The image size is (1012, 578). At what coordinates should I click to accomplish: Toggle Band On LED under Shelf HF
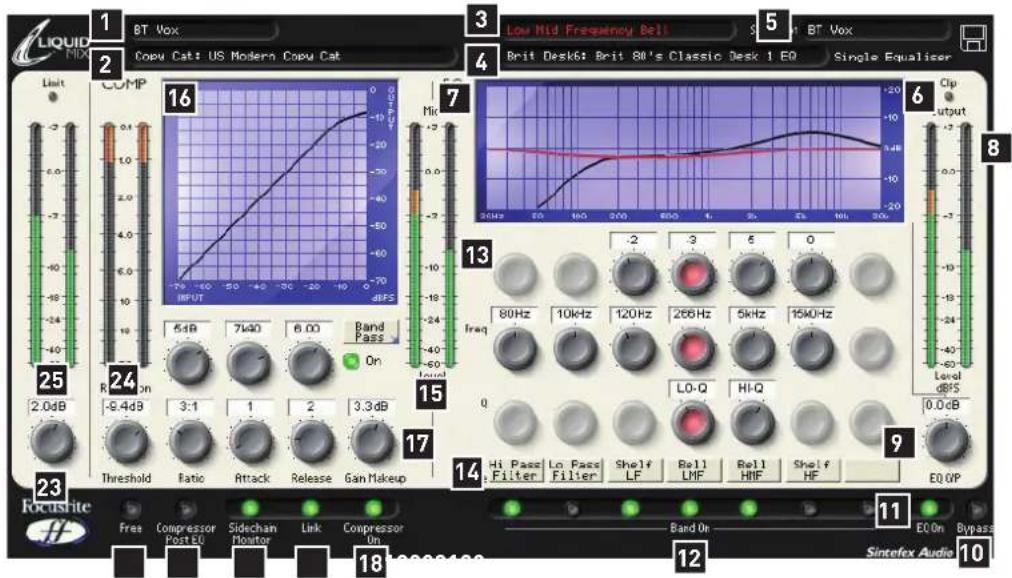[x=809, y=510]
